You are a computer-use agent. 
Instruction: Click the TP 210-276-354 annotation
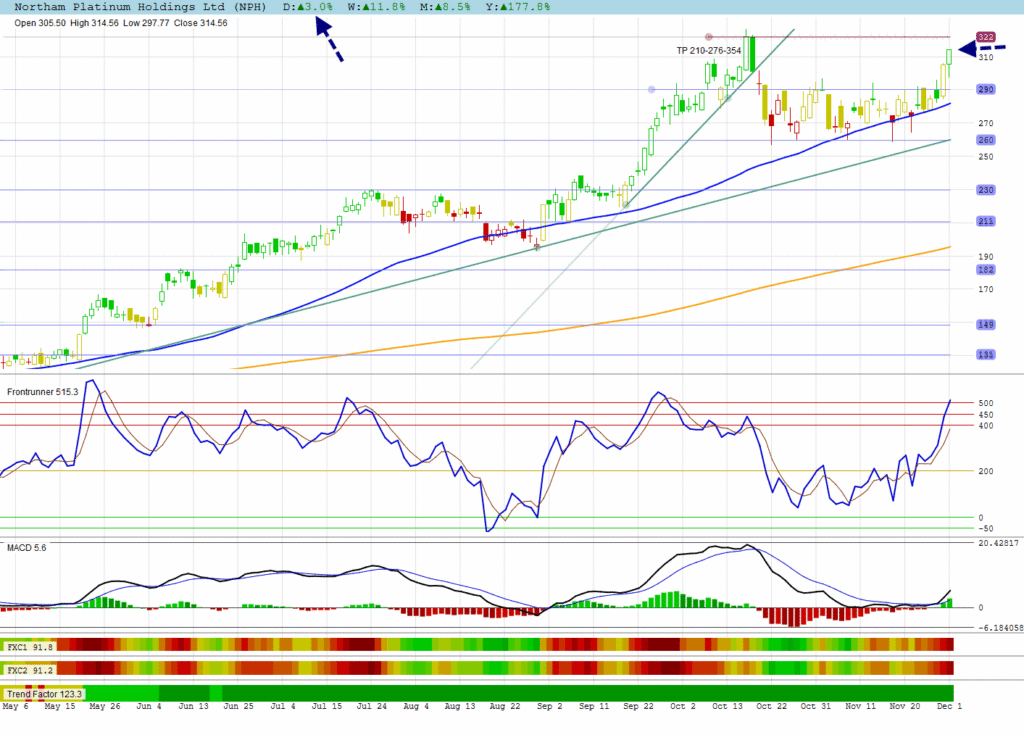coord(708,50)
